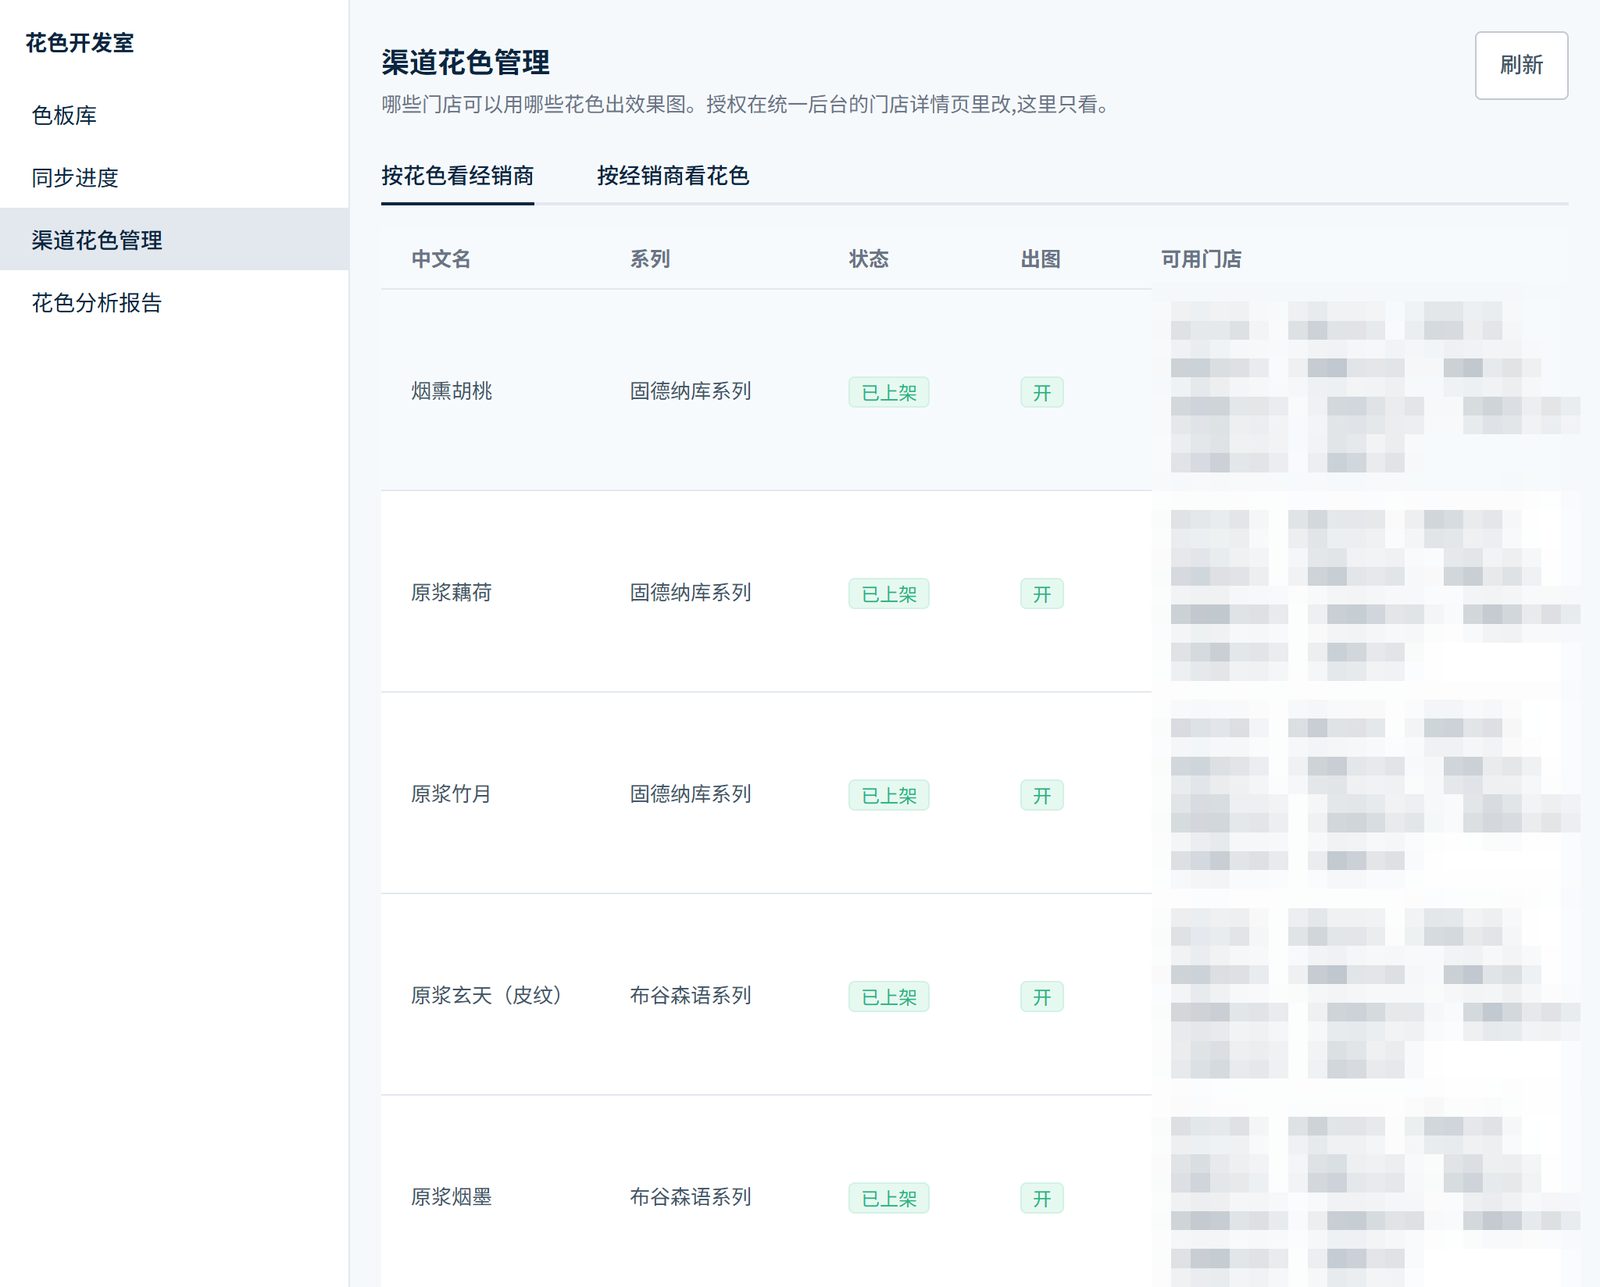This screenshot has height=1287, width=1600.
Task: Click the 已上架 badge for 原浆玄天
Action: coord(889,997)
